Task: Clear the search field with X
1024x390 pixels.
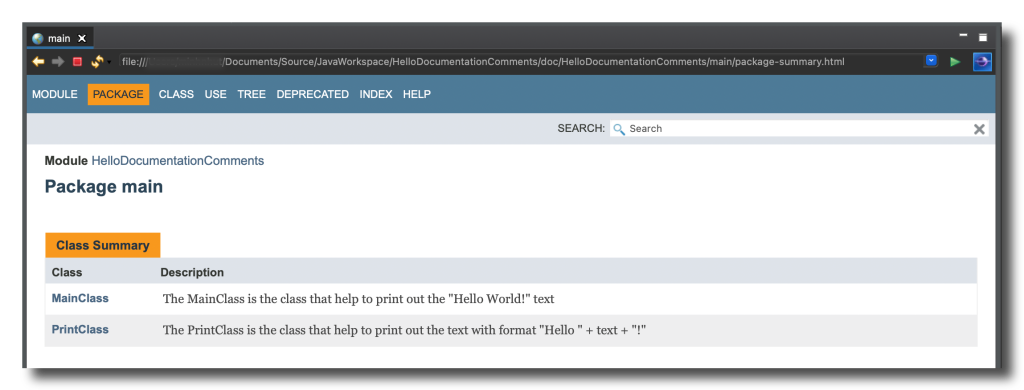Action: click(x=979, y=129)
